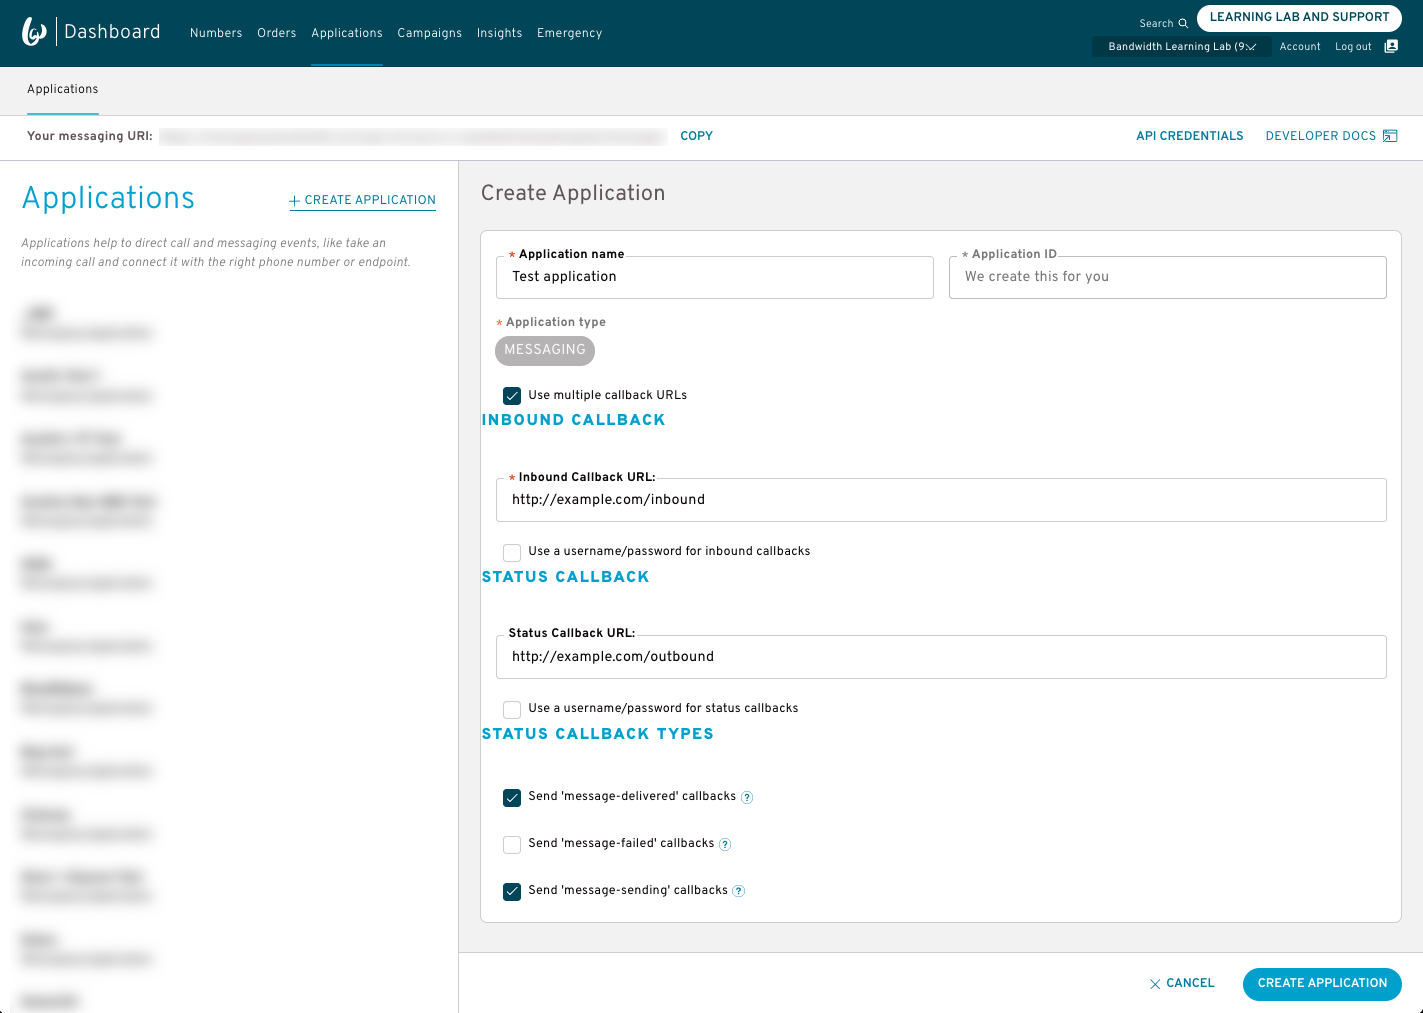Click Learning Lab and Support button
Screen dimensions: 1423x1013
pos(1299,17)
